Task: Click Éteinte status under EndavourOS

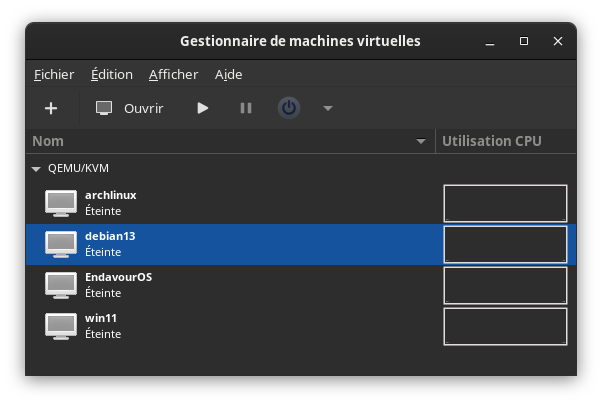Action: [103, 293]
